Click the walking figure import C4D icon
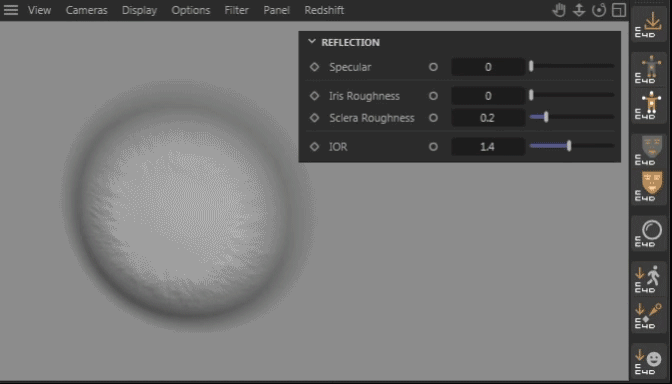 tap(650, 279)
